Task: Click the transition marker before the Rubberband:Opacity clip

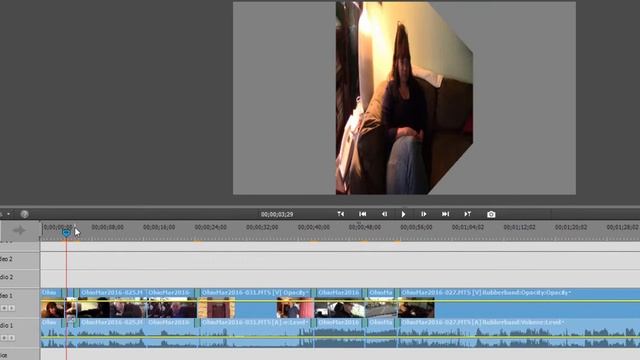Action: 397,293
